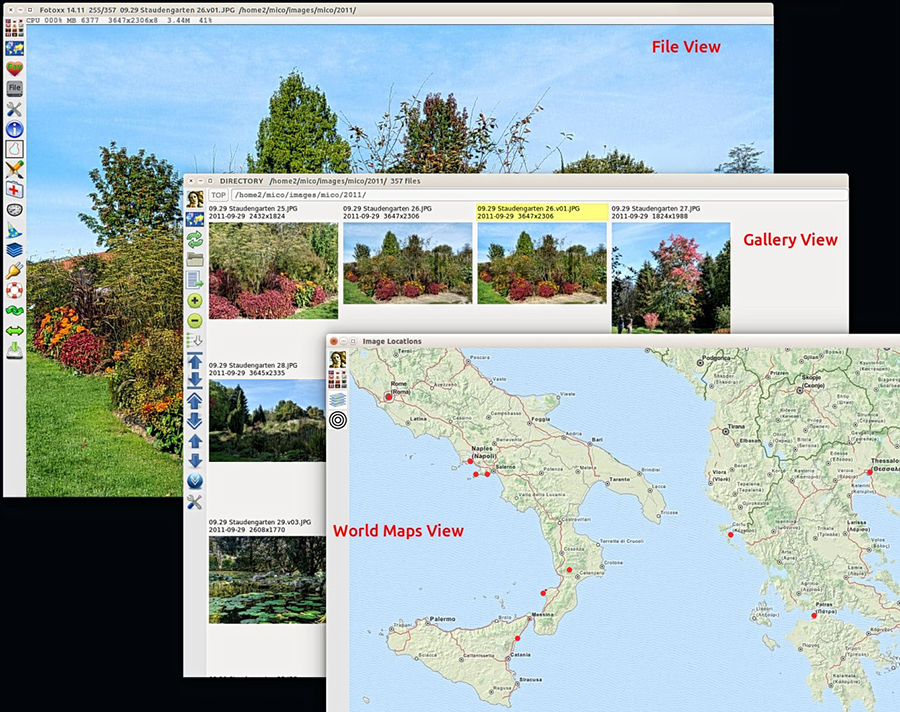900x712 pixels.
Task: Open crossed wrench tools icon in main toolbar
Action: [14, 109]
